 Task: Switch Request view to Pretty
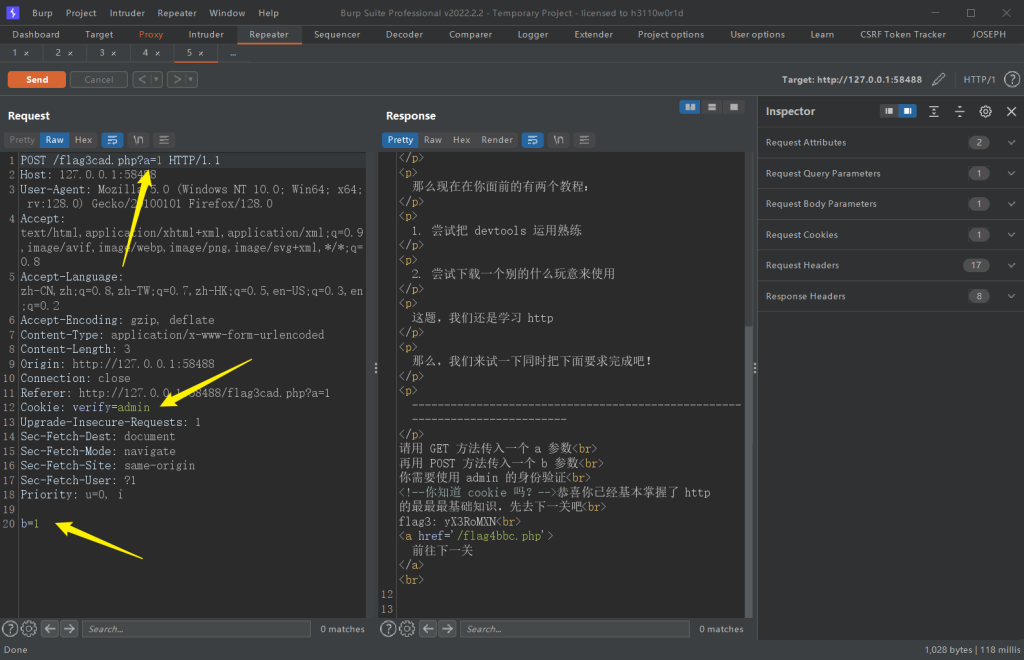tap(22, 140)
